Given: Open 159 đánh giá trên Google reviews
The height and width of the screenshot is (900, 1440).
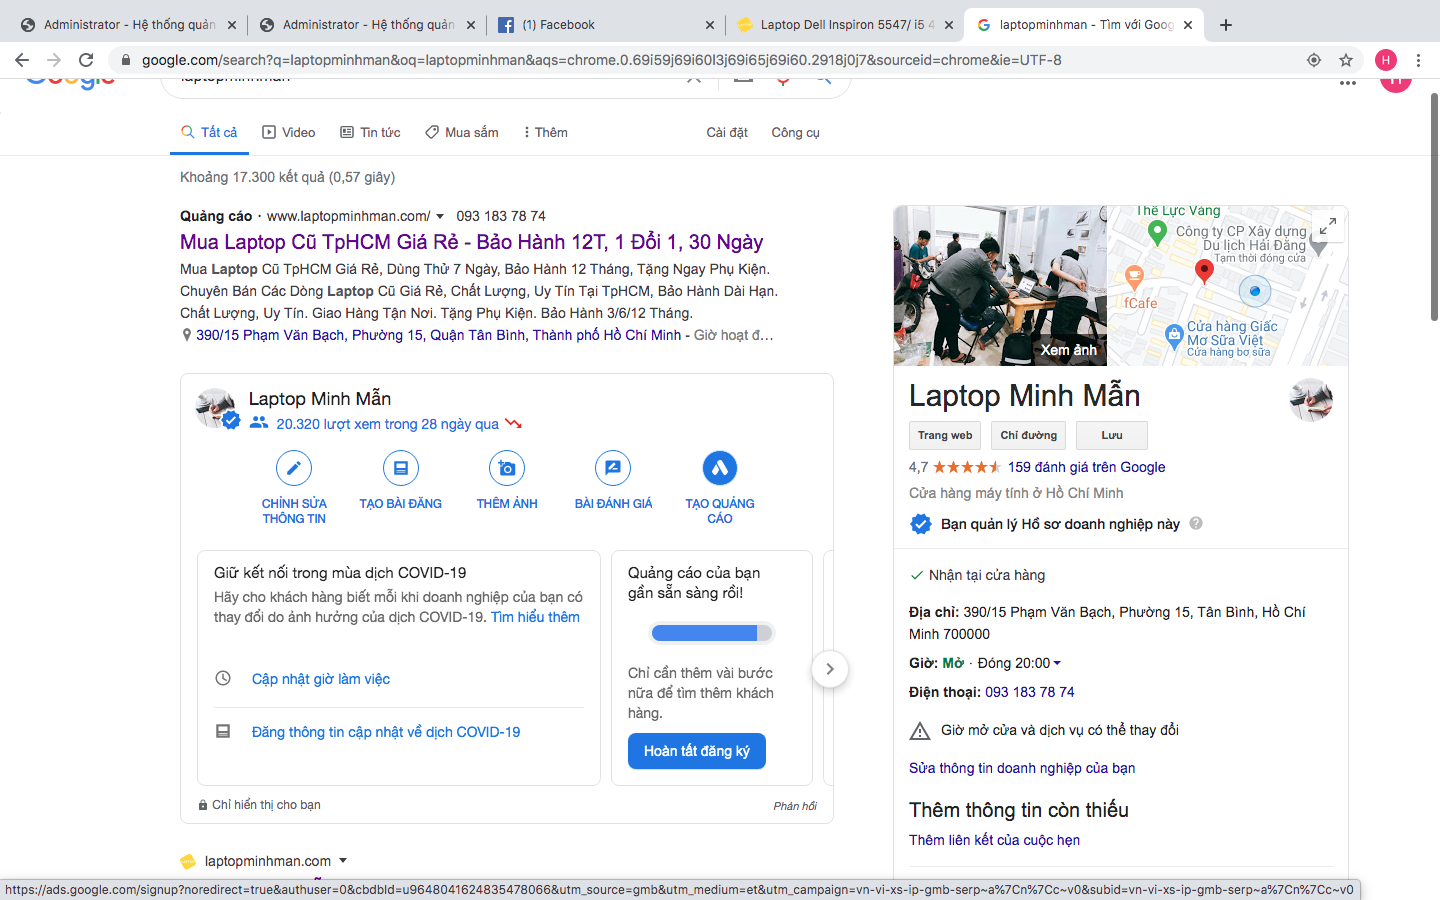Looking at the screenshot, I should (x=1086, y=467).
